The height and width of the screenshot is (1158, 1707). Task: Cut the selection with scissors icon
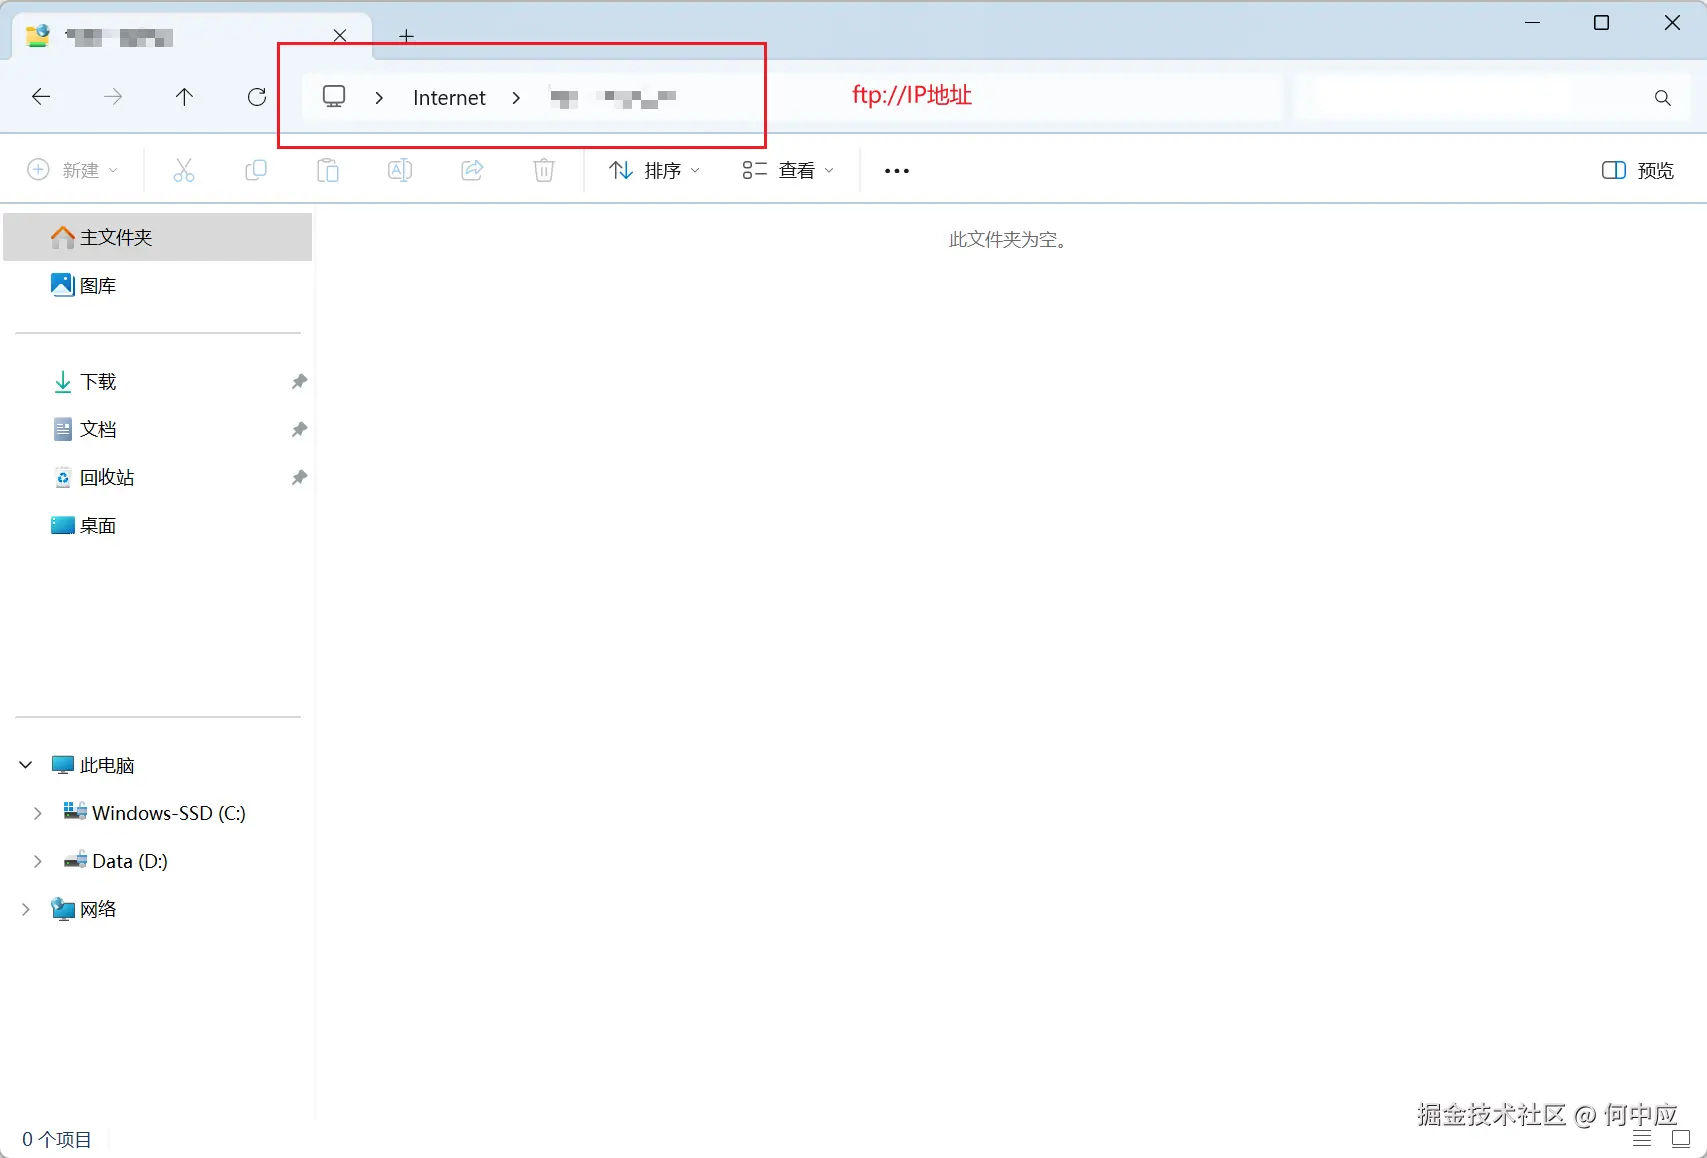click(184, 170)
